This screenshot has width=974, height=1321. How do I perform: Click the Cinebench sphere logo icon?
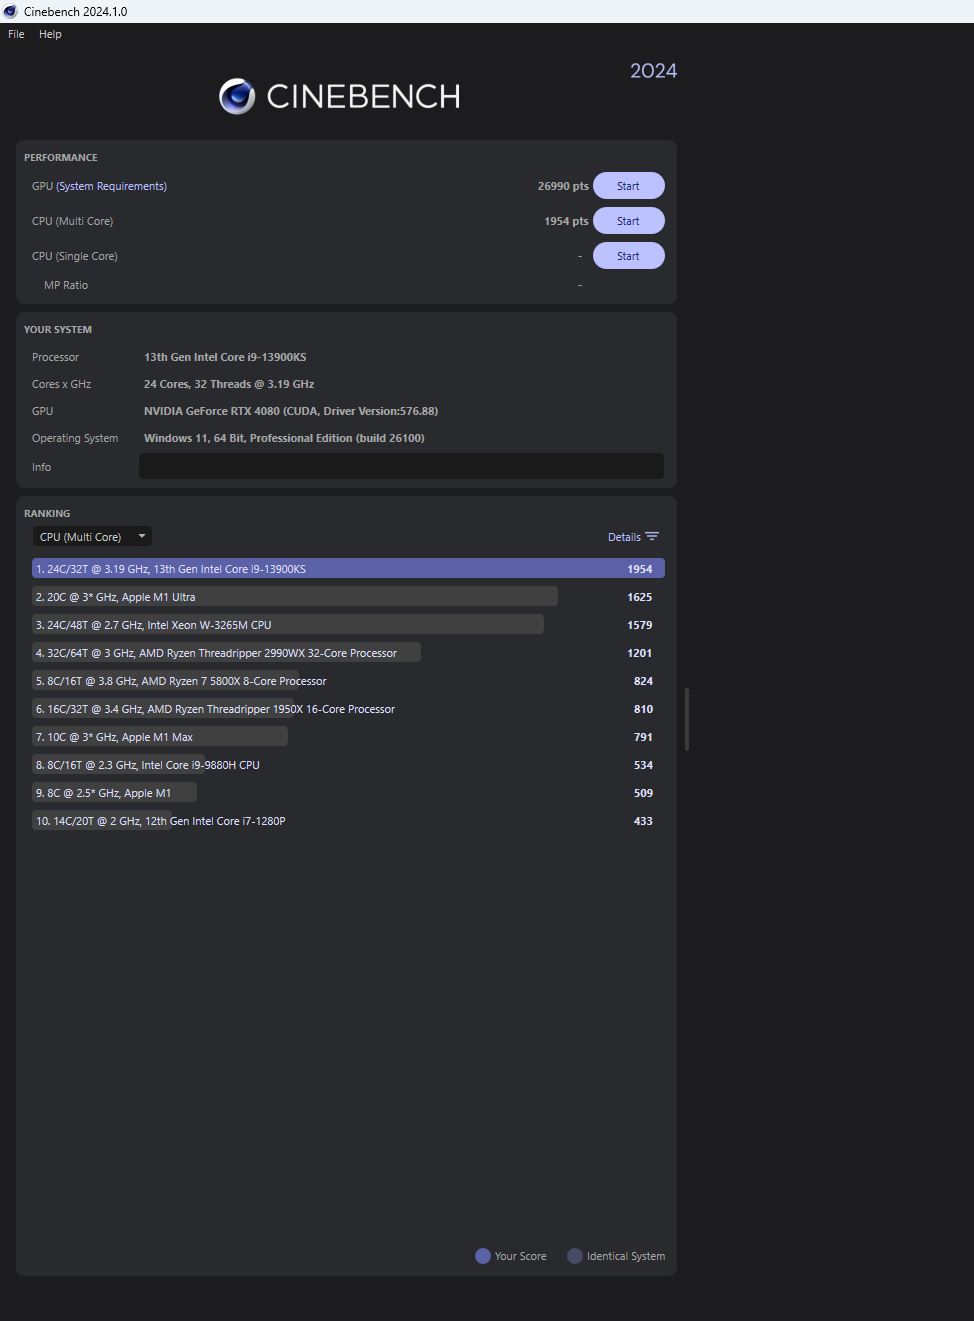pyautogui.click(x=237, y=96)
